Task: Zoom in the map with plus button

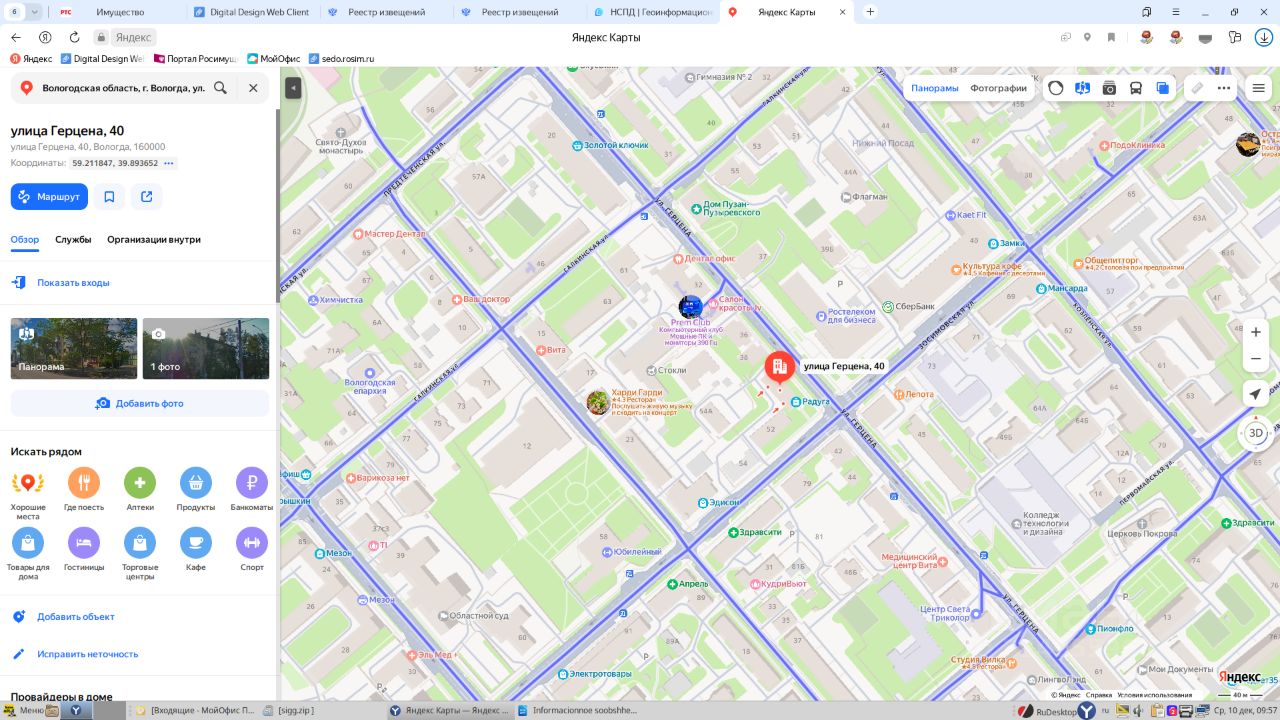Action: [1256, 332]
